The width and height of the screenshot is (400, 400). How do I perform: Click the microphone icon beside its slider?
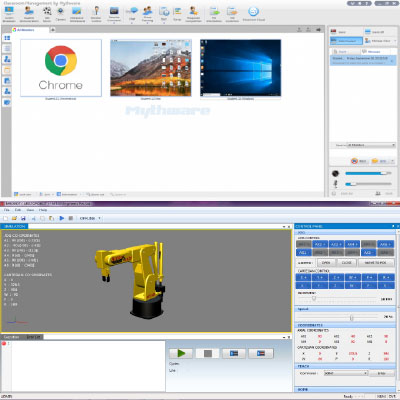(336, 184)
